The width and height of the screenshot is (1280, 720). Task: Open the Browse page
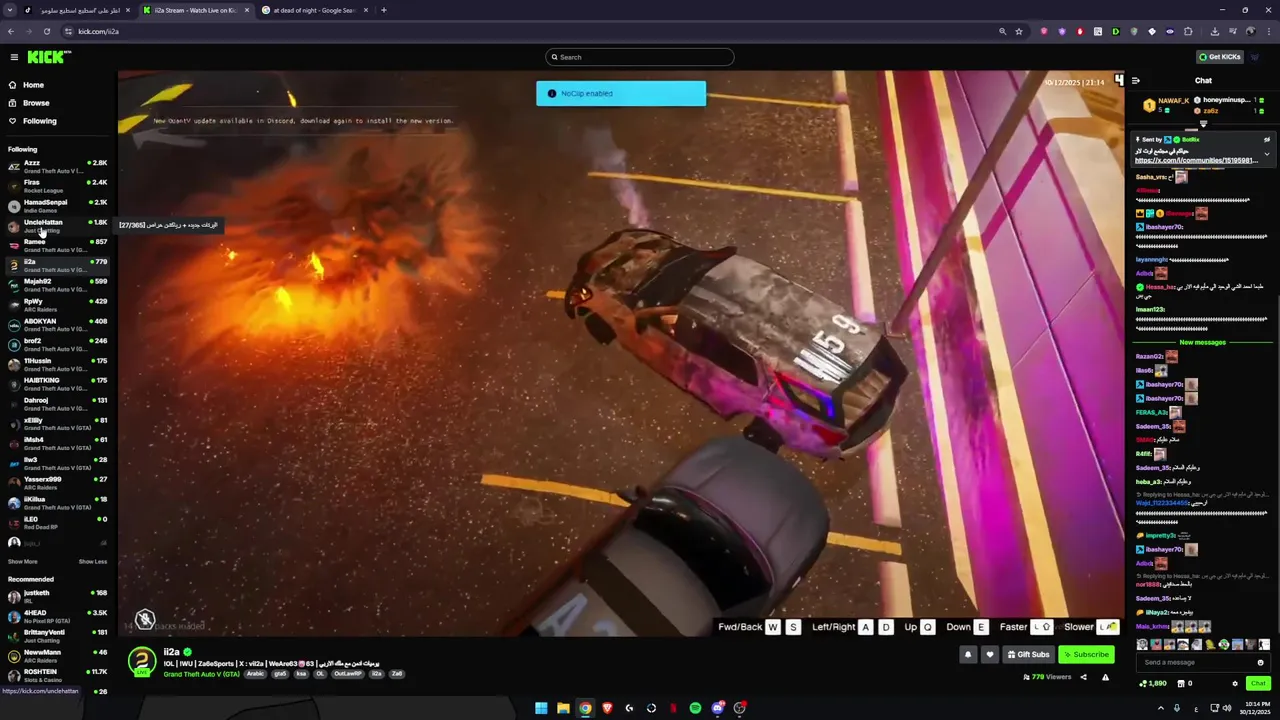click(x=36, y=103)
